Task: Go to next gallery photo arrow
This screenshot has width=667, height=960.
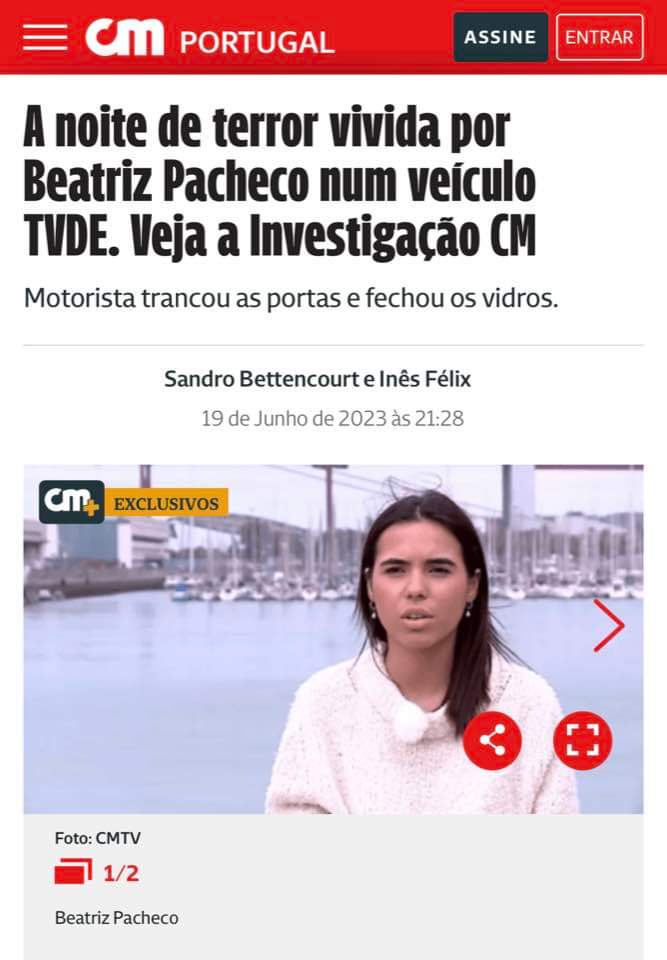Action: [609, 625]
